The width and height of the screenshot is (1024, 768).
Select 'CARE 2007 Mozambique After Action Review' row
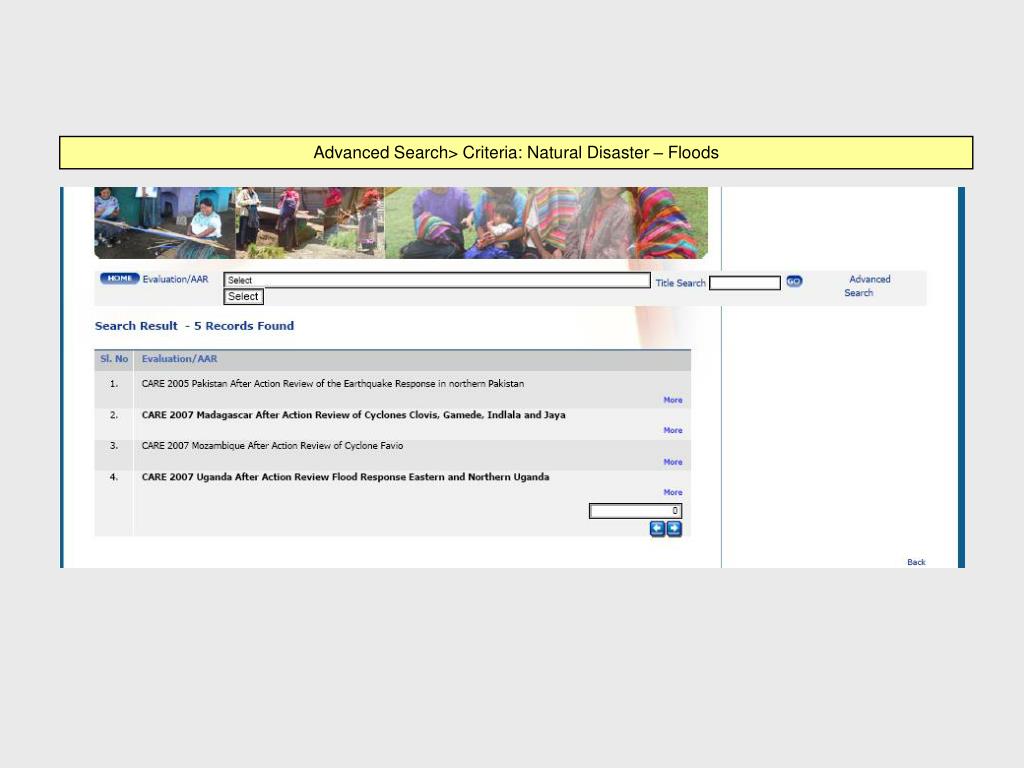[392, 455]
